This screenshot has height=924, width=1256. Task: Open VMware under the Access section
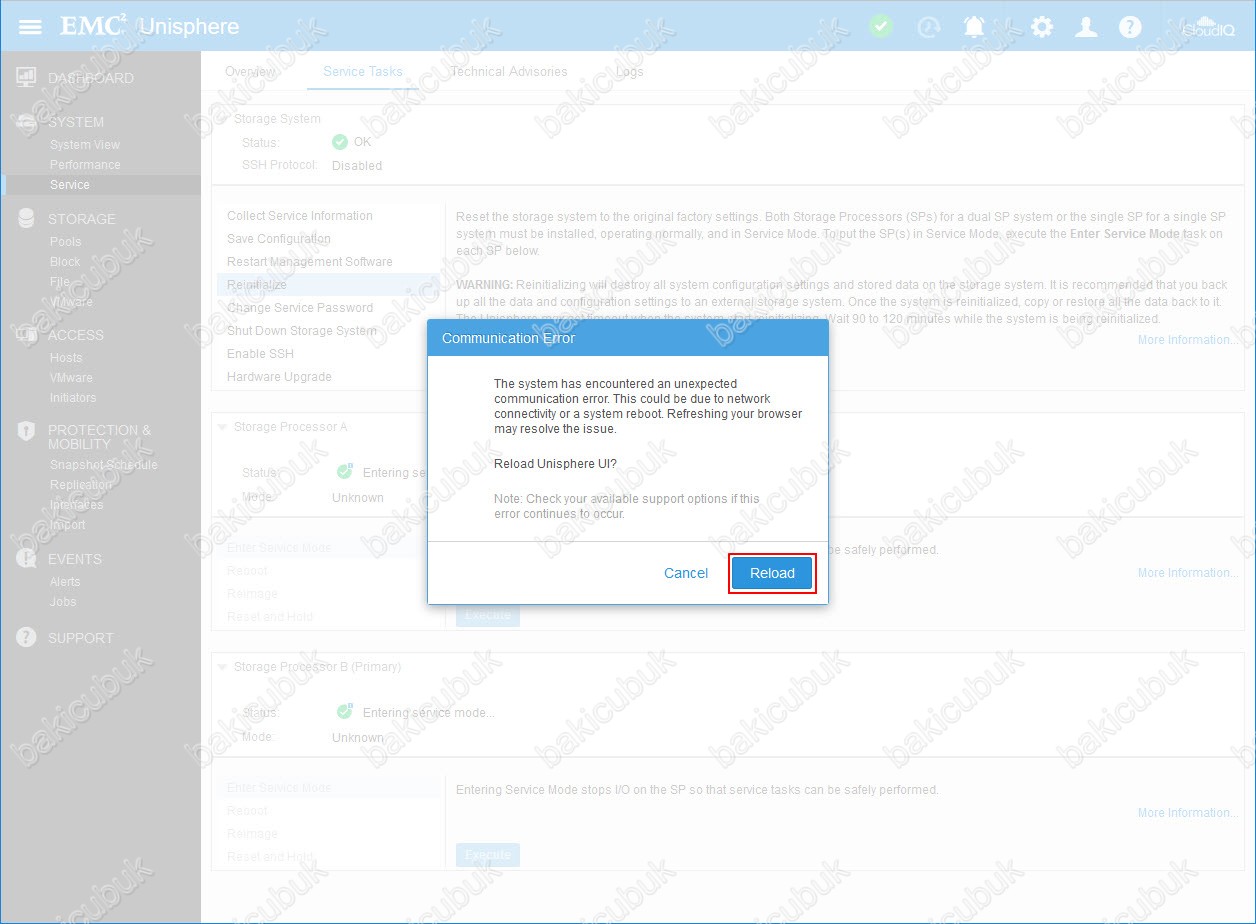point(71,378)
